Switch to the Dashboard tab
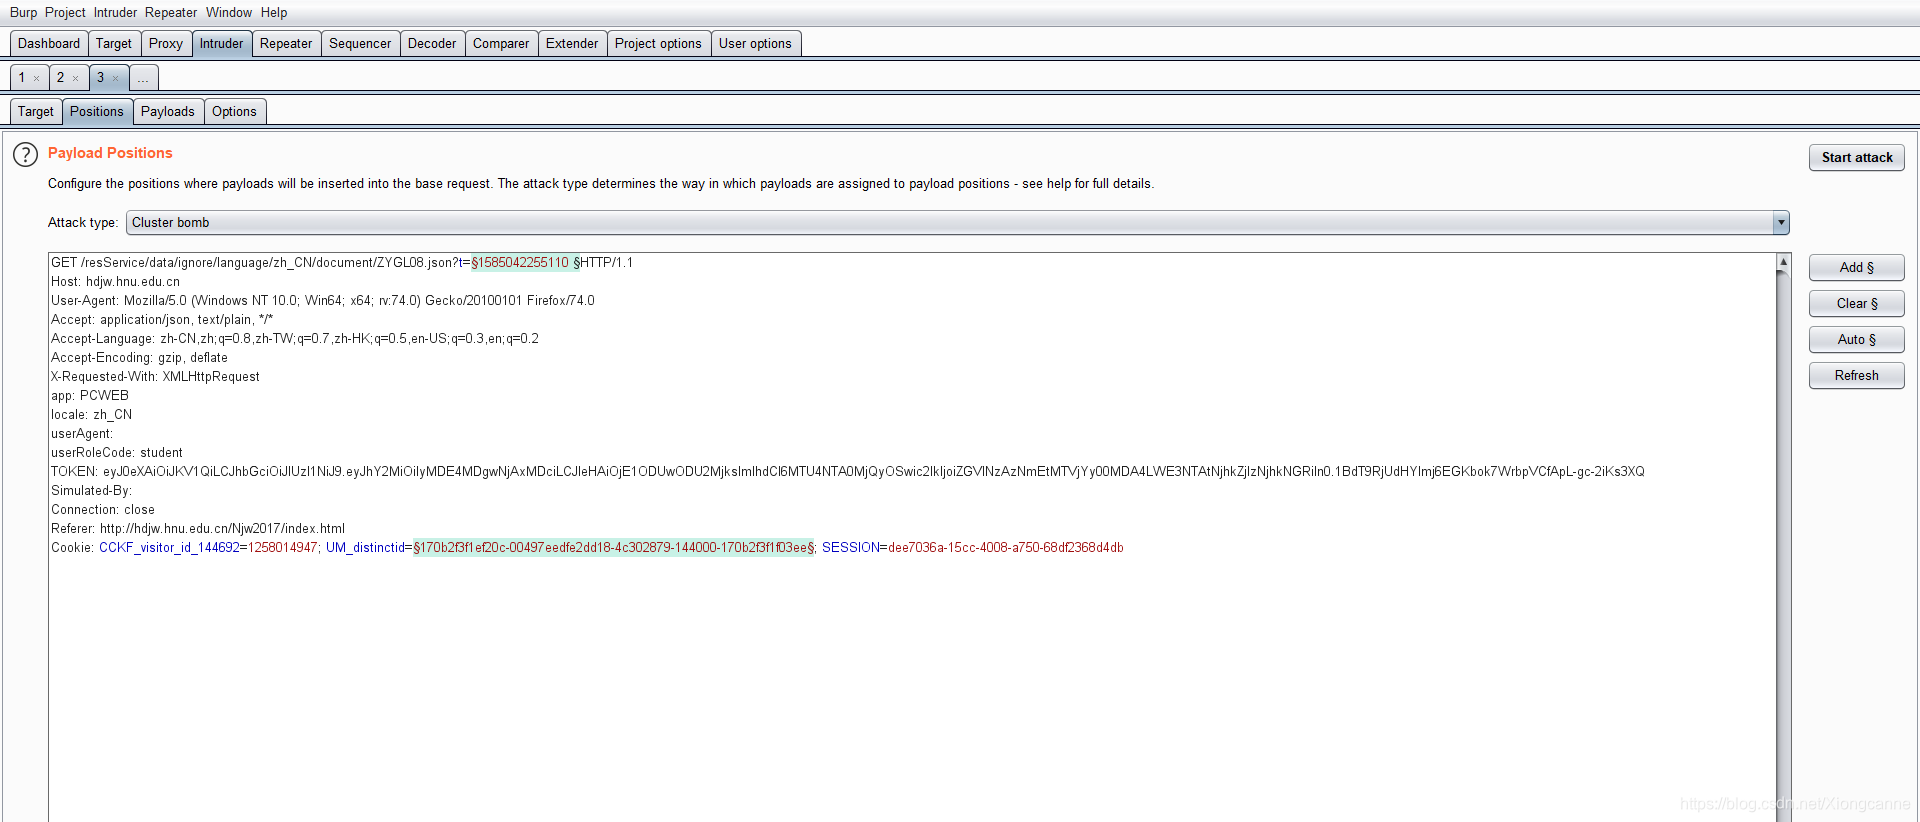This screenshot has width=1920, height=822. [x=49, y=44]
